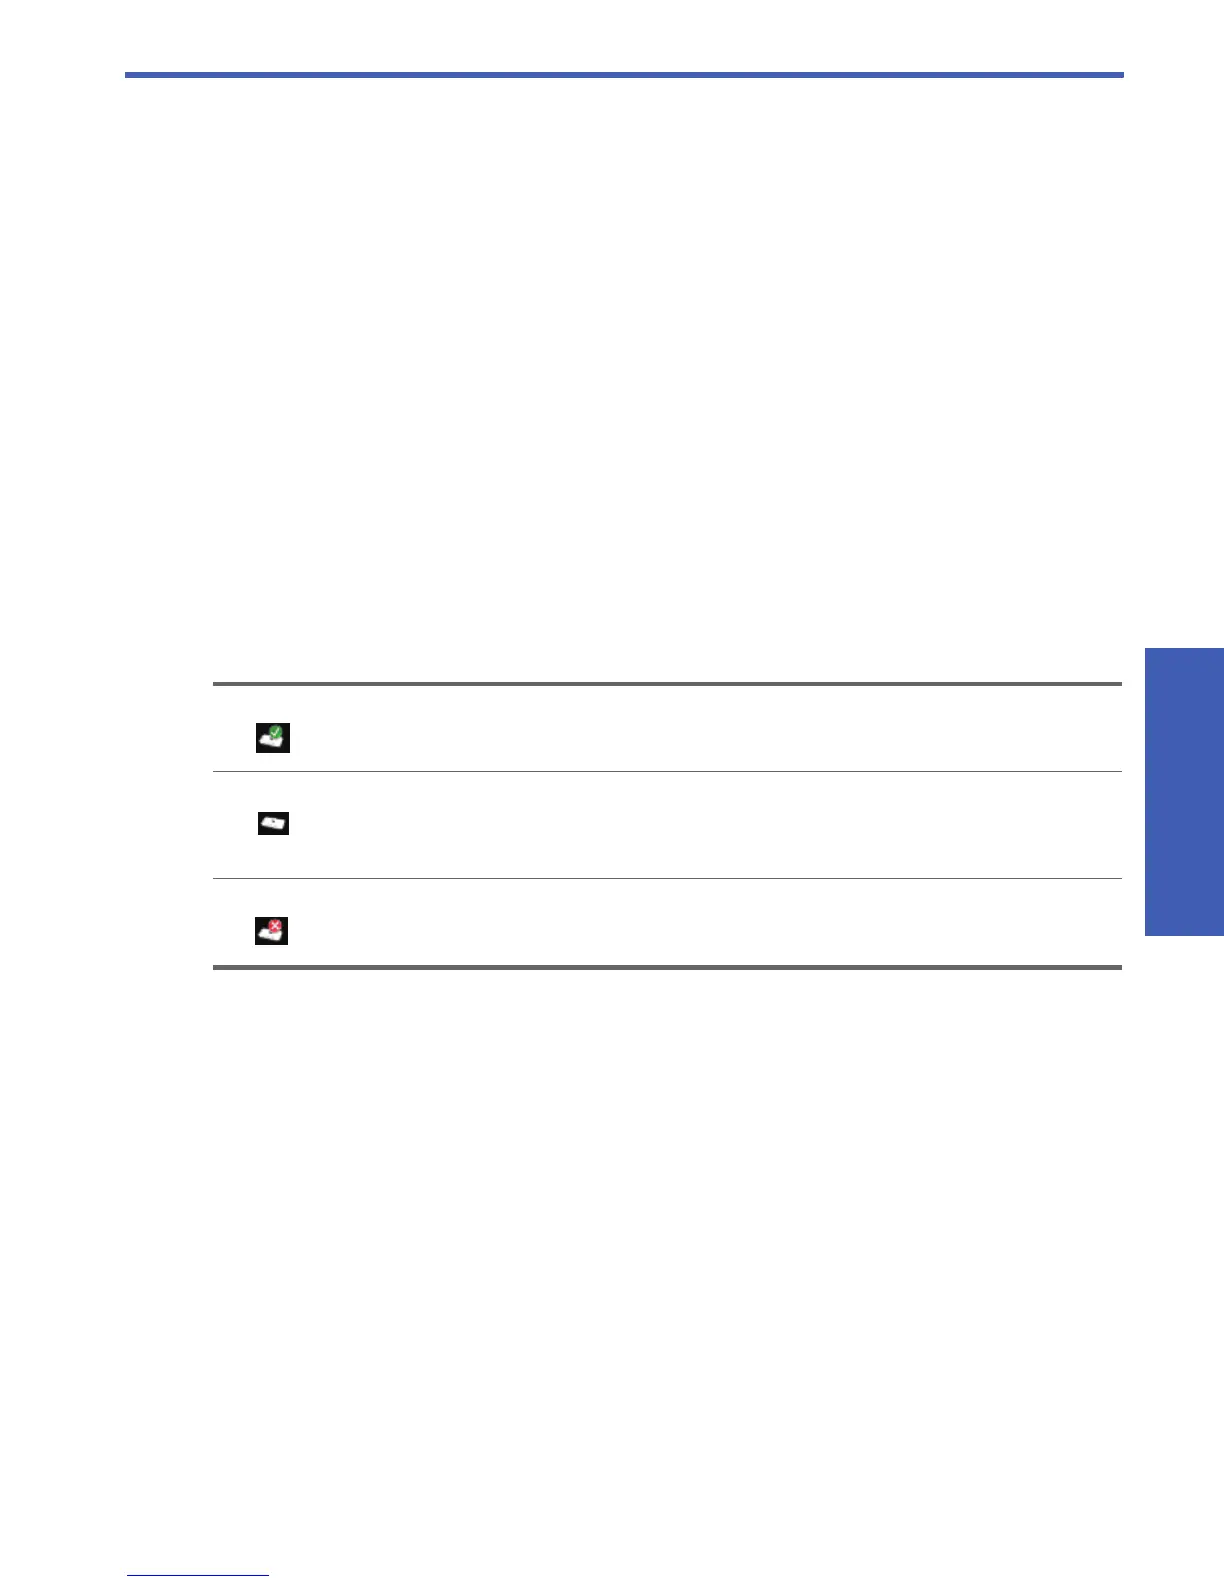Screen dimensions: 1224x1584
Task: Click the empty description cell beside green check icon
Action: pos(700,729)
